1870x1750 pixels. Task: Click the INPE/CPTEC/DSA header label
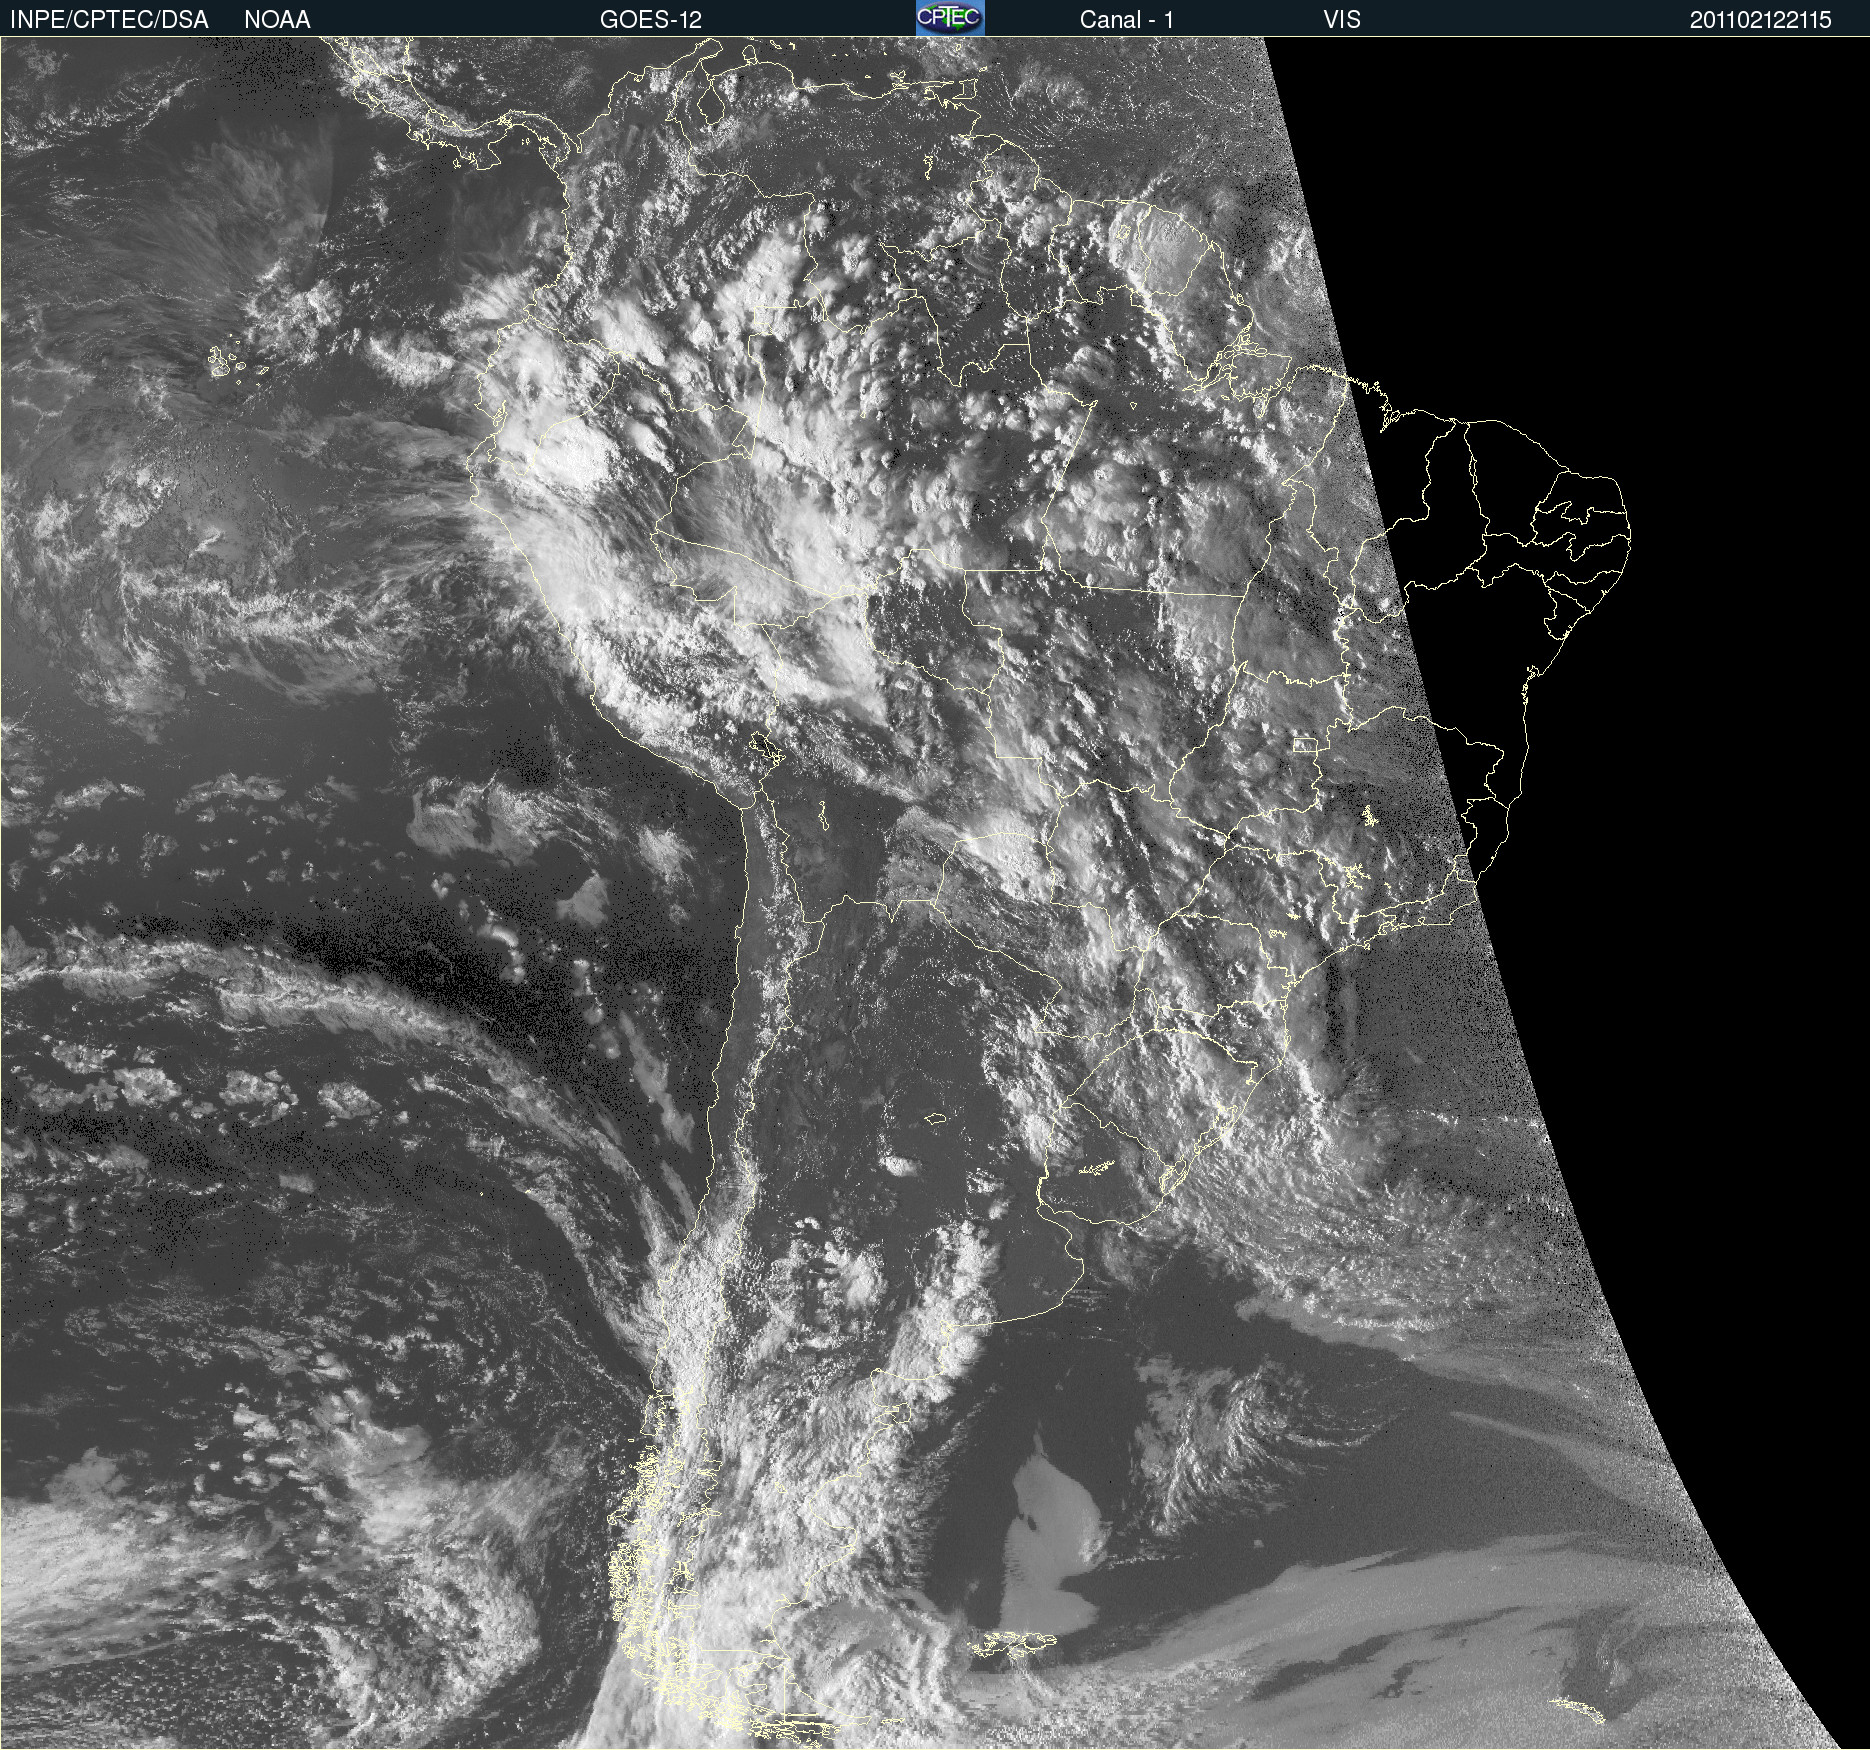pyautogui.click(x=109, y=19)
